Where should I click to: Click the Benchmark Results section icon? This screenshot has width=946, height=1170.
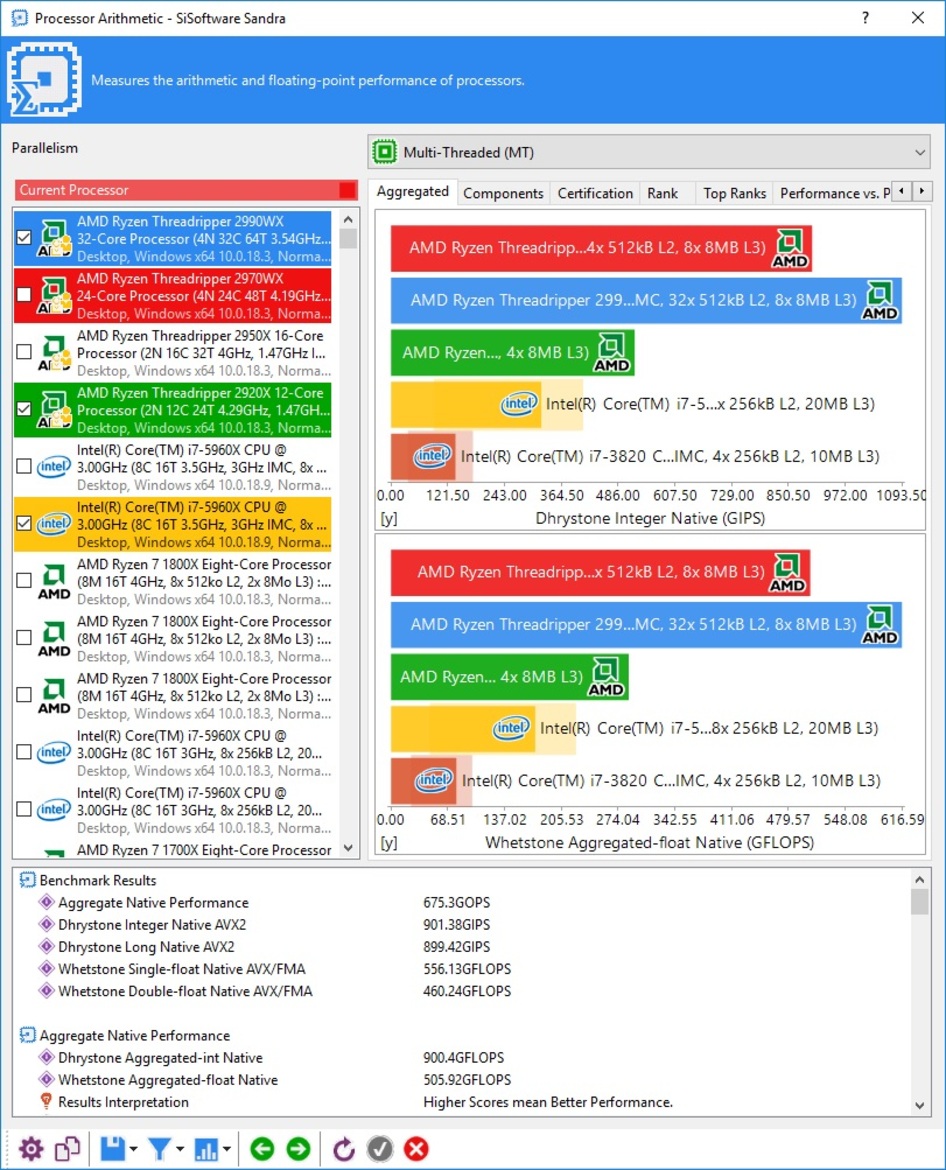point(28,880)
